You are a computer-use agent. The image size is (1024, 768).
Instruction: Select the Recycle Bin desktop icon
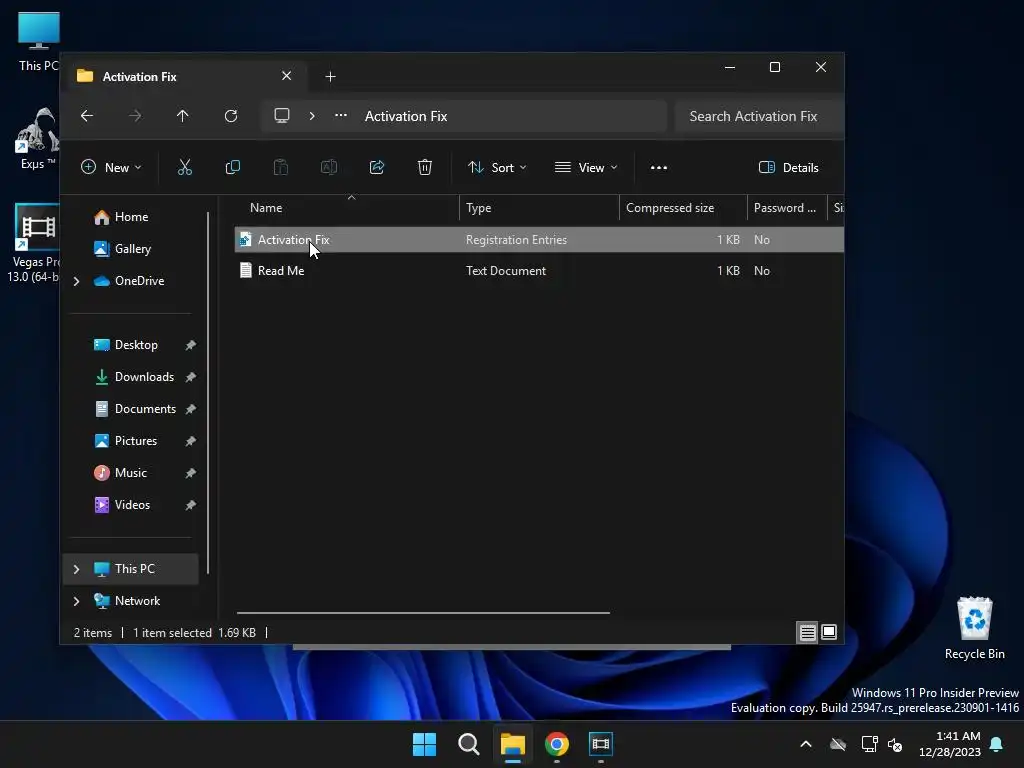pyautogui.click(x=974, y=628)
